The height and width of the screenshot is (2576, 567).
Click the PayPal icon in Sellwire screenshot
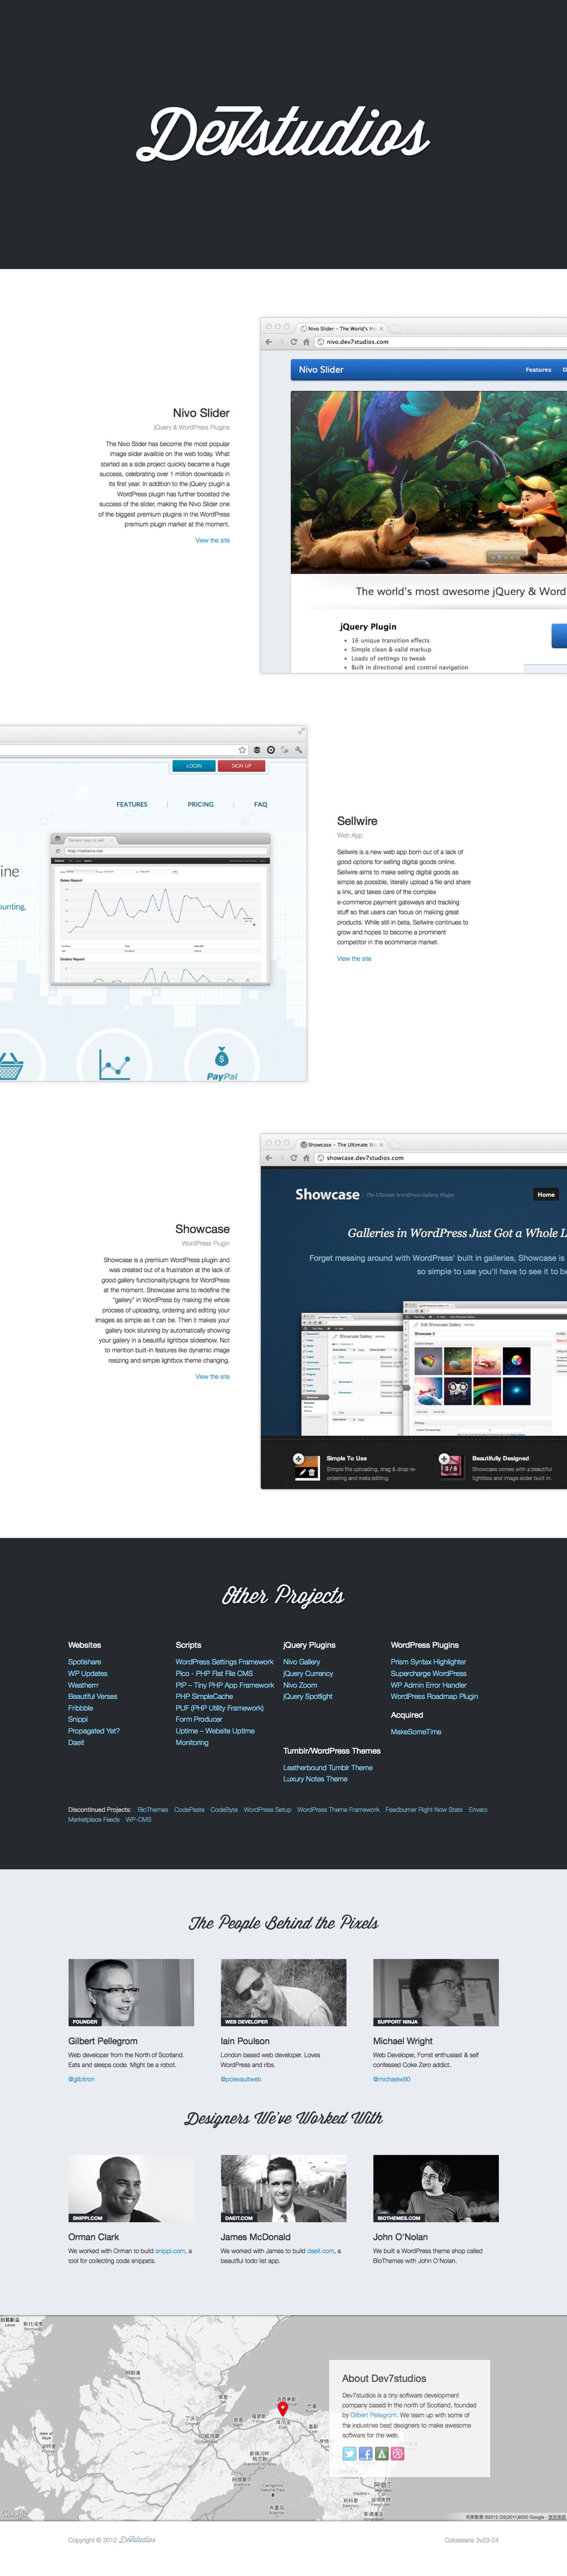coord(222,1063)
